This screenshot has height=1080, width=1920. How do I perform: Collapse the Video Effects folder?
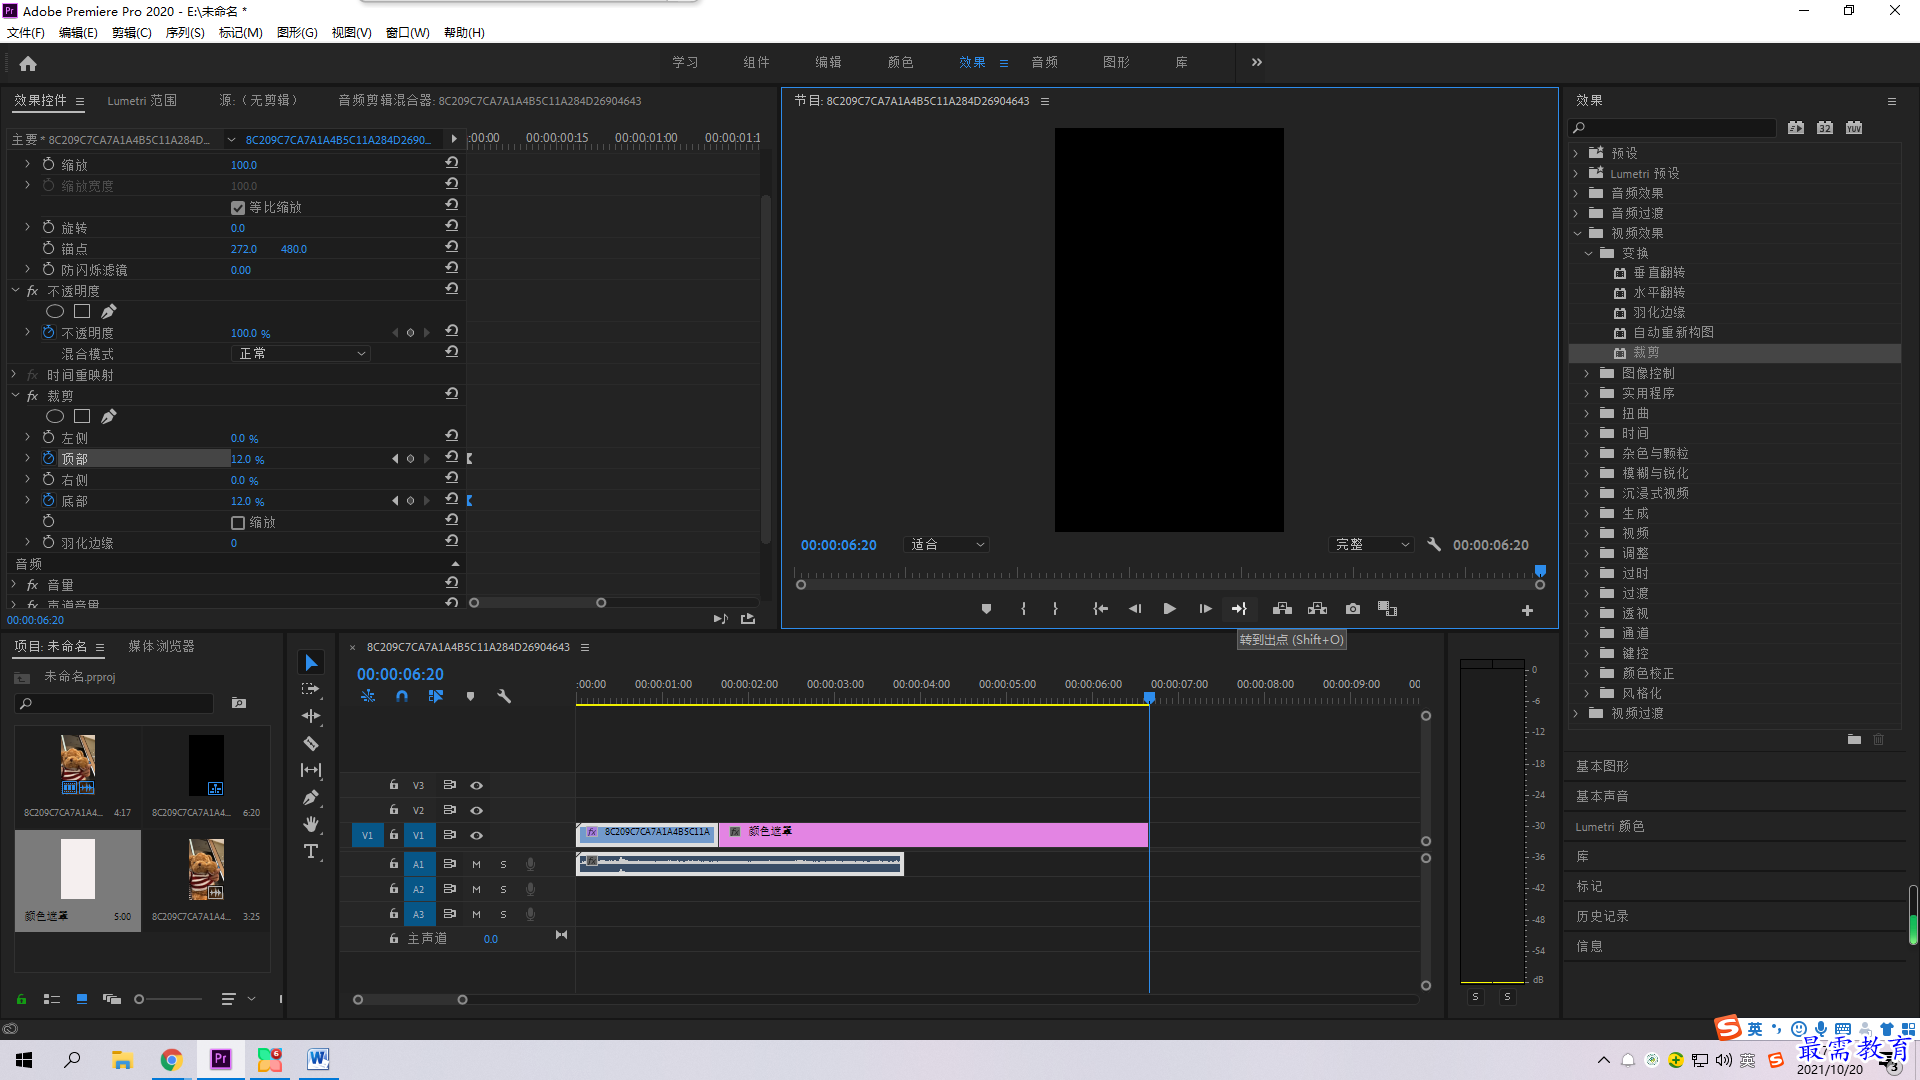1577,233
